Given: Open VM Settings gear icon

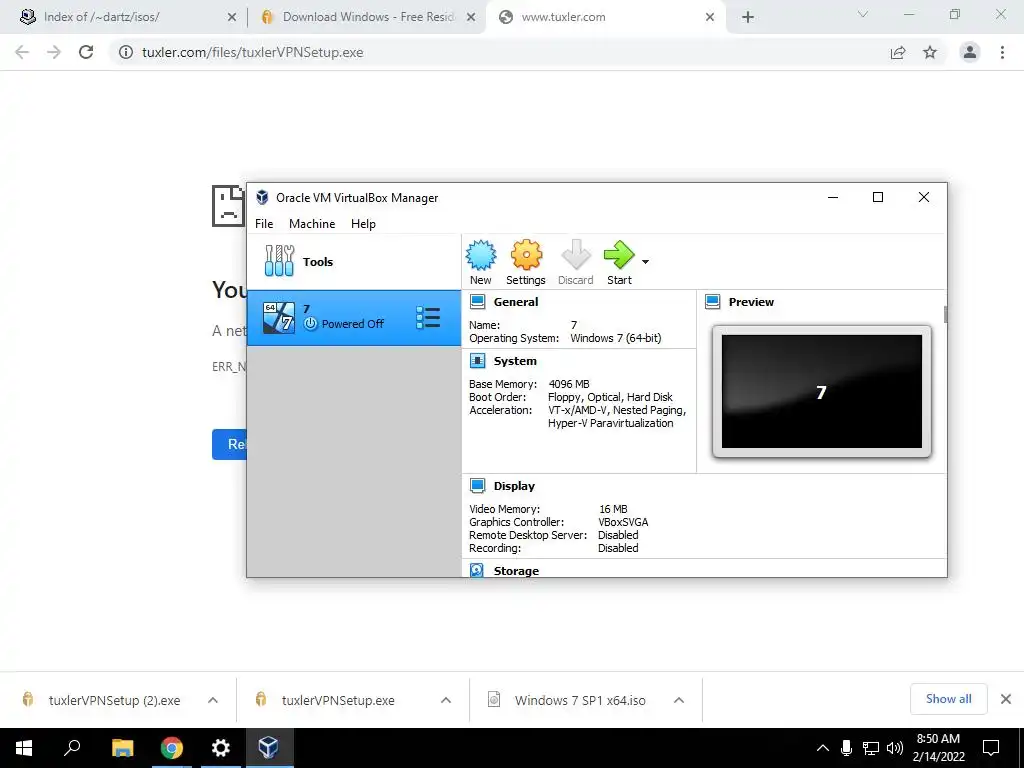Looking at the screenshot, I should (x=526, y=255).
